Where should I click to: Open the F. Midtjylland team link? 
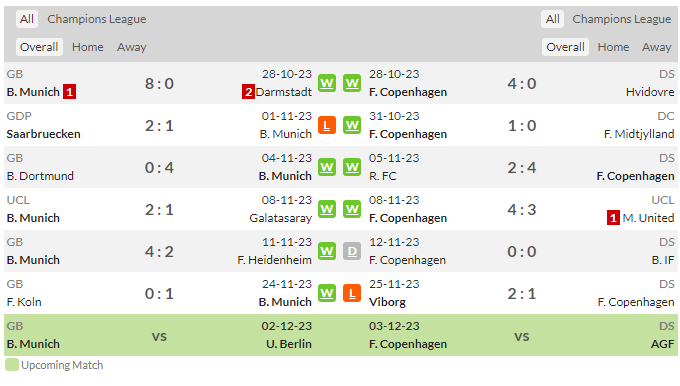(639, 134)
